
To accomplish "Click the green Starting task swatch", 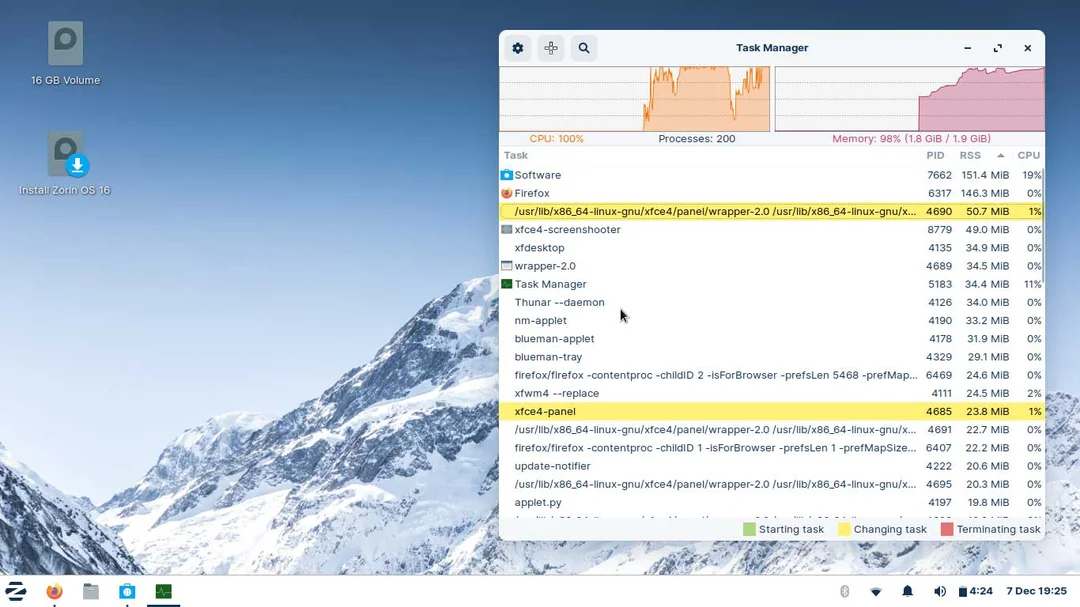I will point(749,529).
